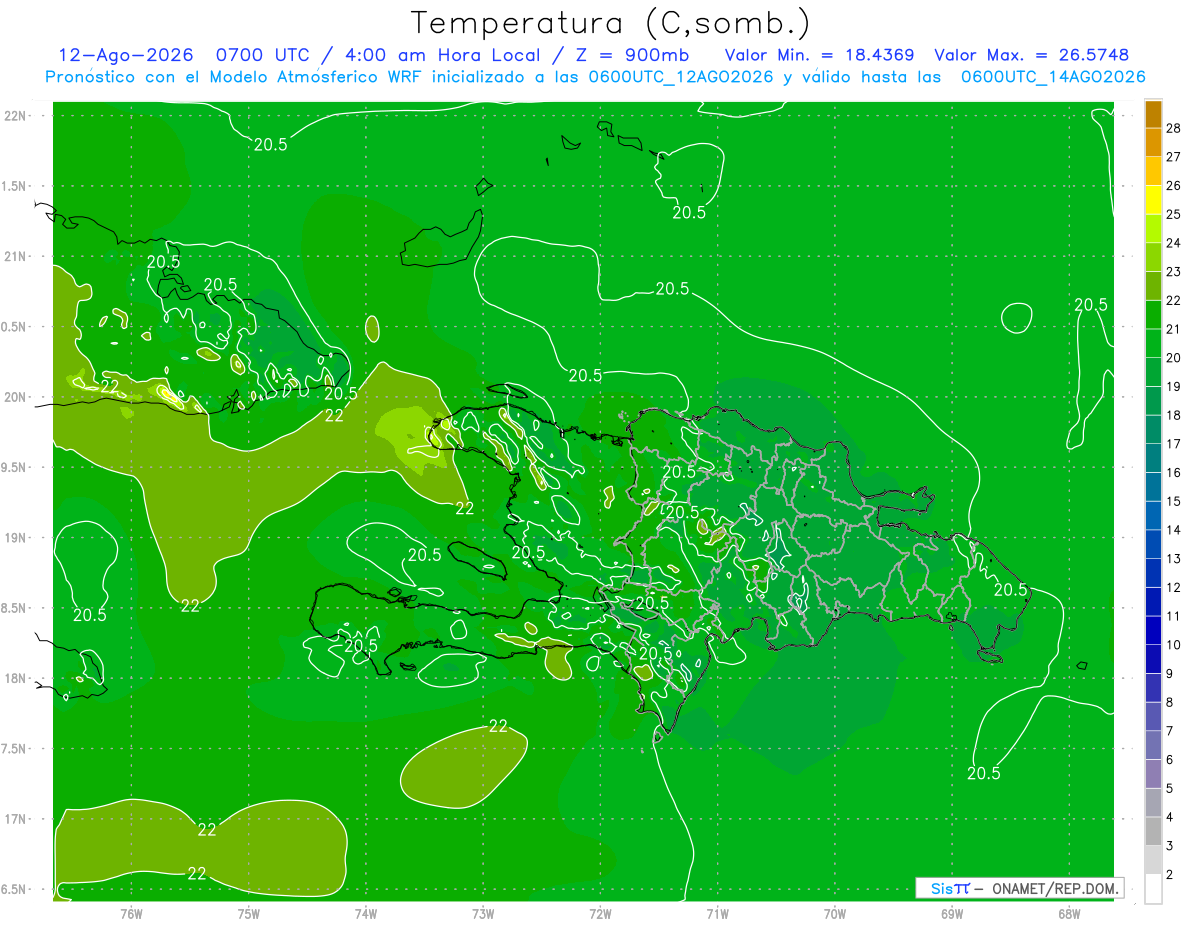Pick the teal swatch between 16 and 17
The width and height of the screenshot is (1200, 927).
(1153, 458)
